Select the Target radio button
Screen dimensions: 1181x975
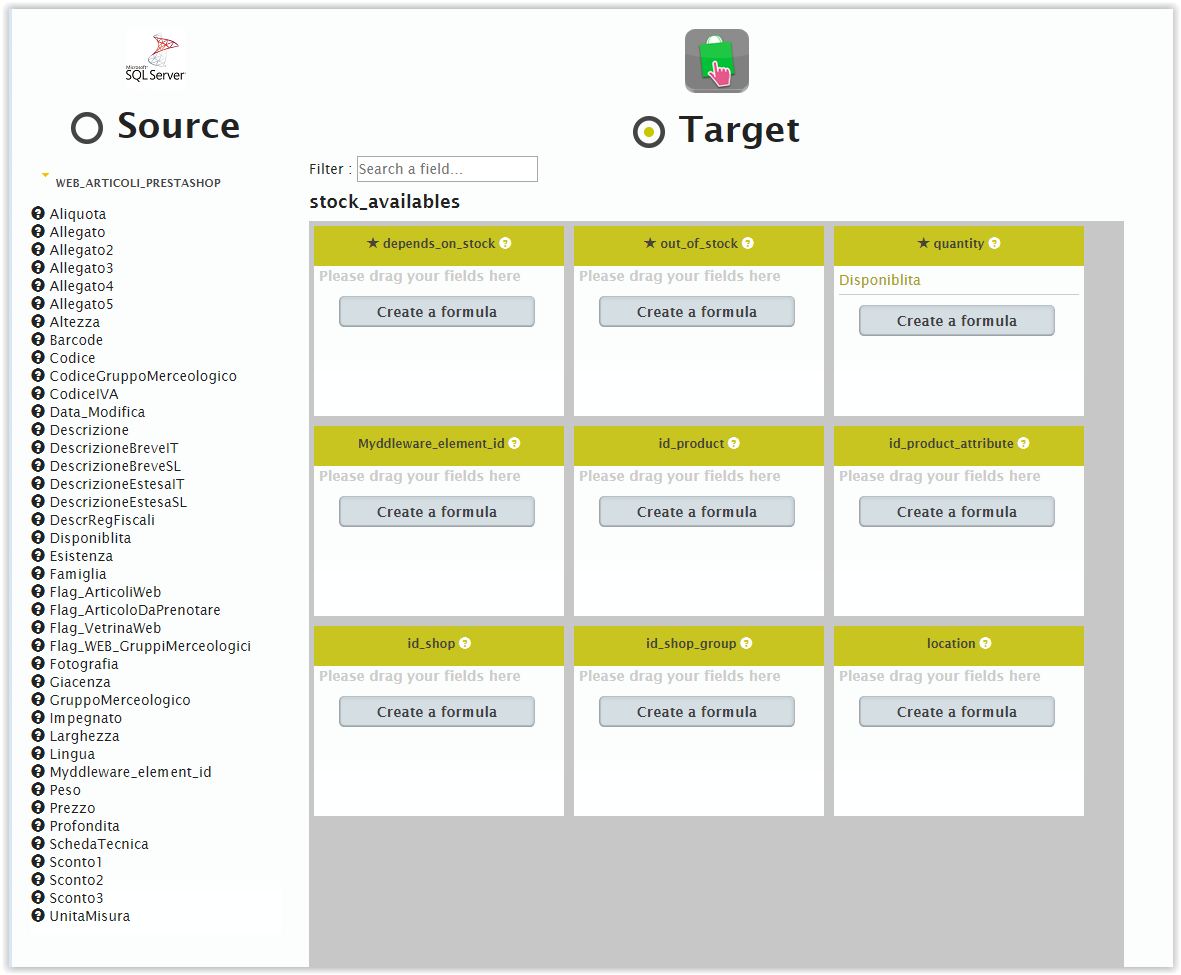point(649,131)
